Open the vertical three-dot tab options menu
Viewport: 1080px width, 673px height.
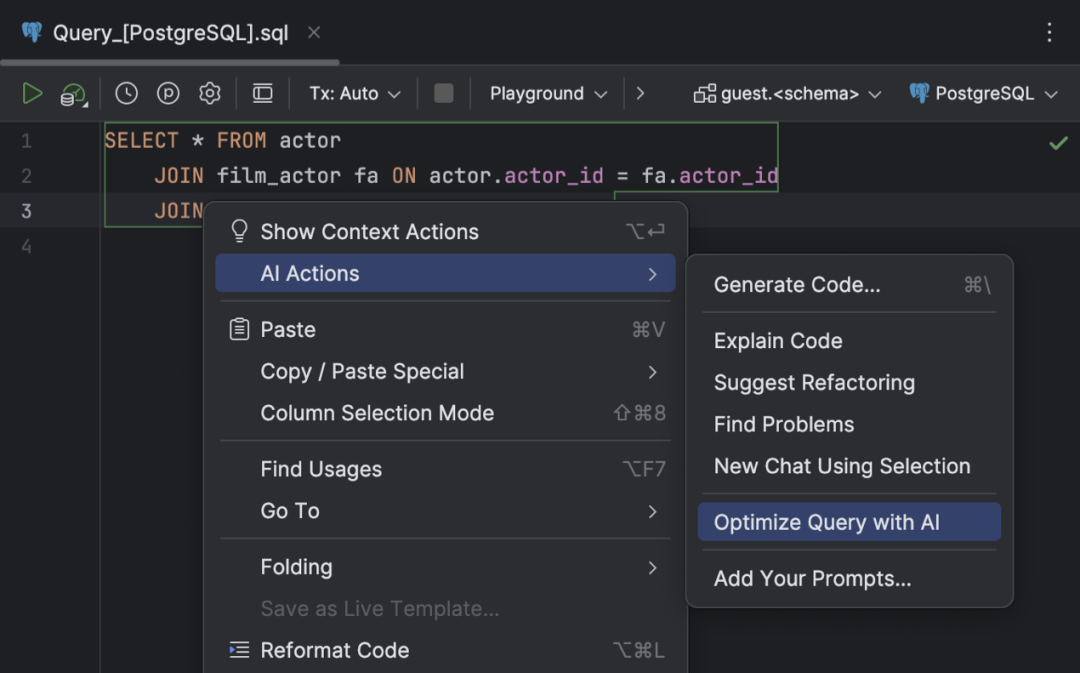pos(1049,32)
